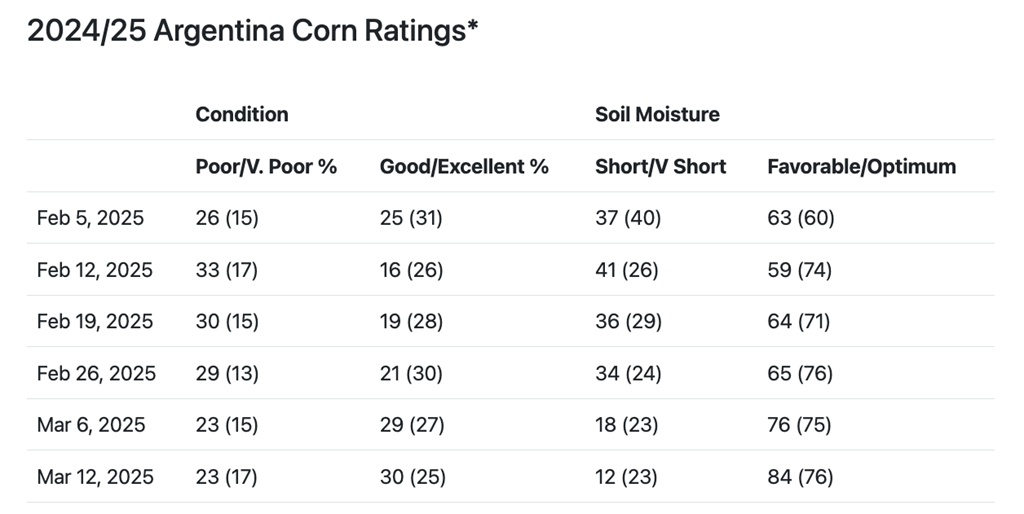
Task: Select the Condition column group header
Action: 242,114
